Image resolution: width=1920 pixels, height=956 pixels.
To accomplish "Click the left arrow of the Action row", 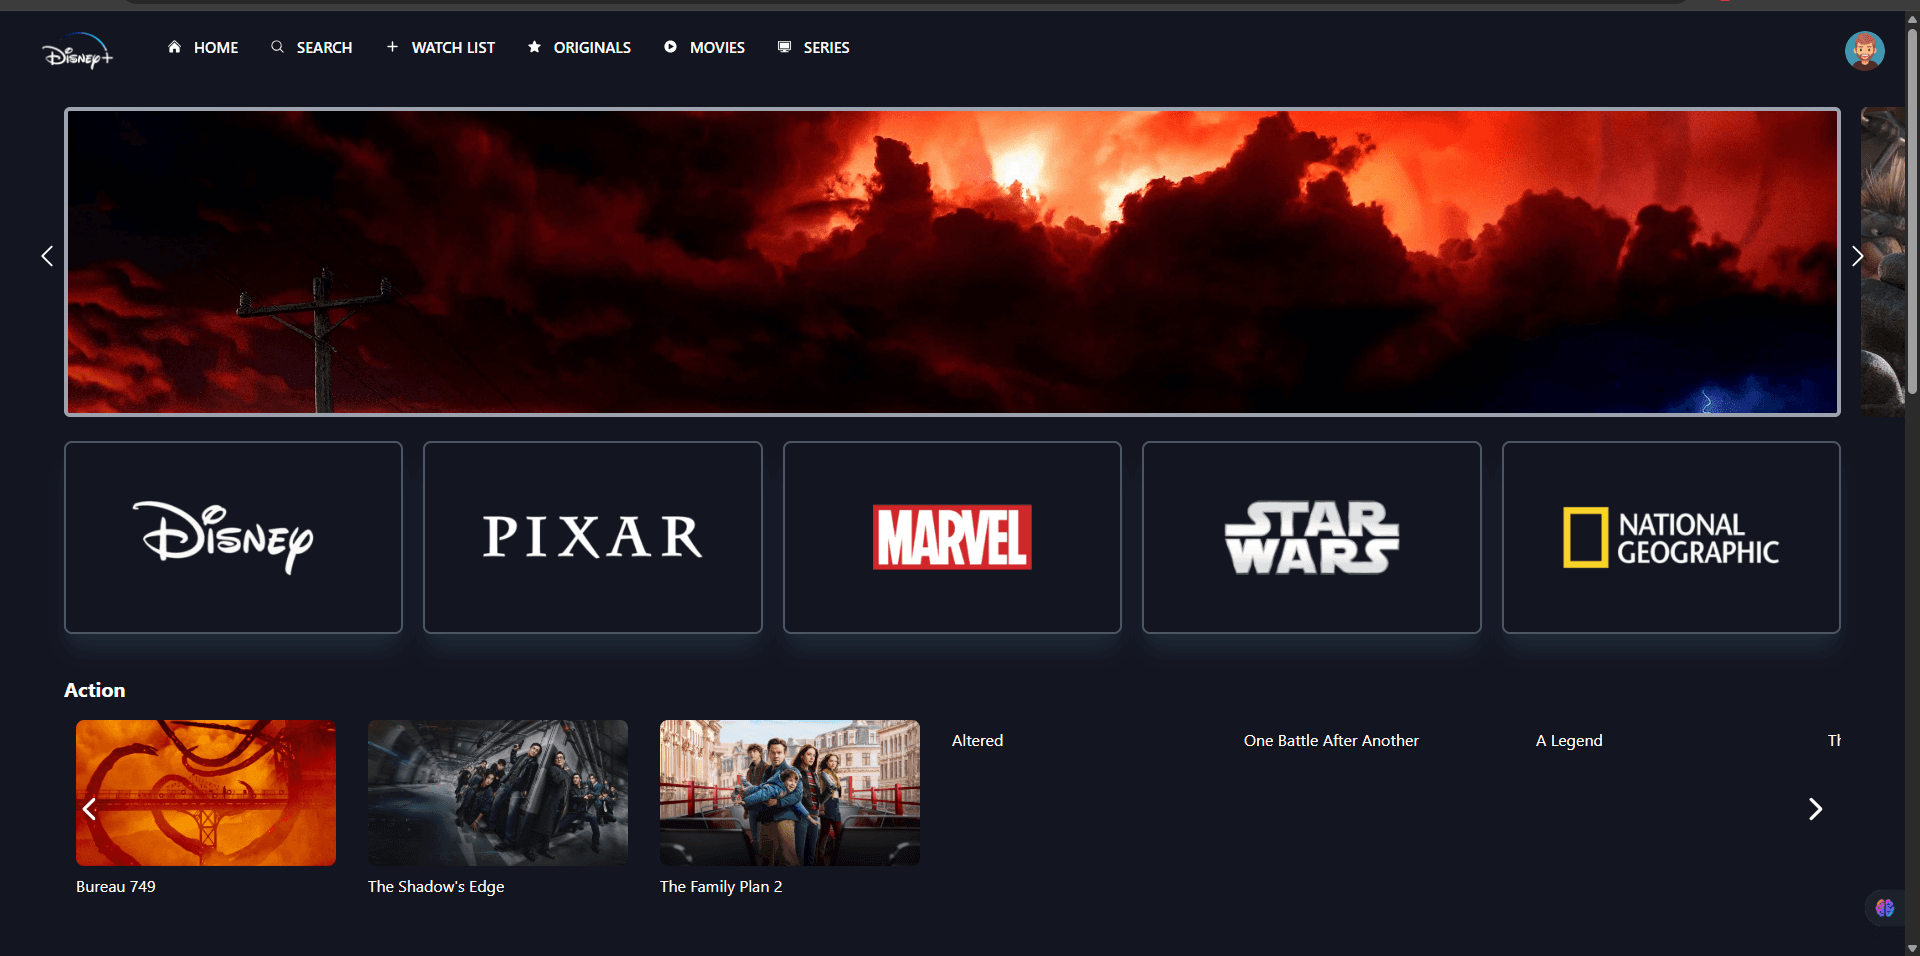I will coord(89,808).
